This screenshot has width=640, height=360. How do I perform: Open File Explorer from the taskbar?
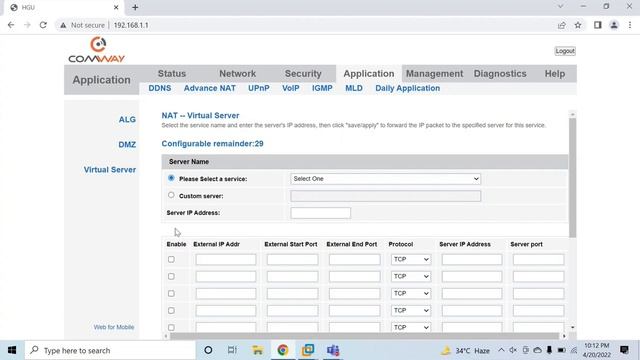pos(257,350)
